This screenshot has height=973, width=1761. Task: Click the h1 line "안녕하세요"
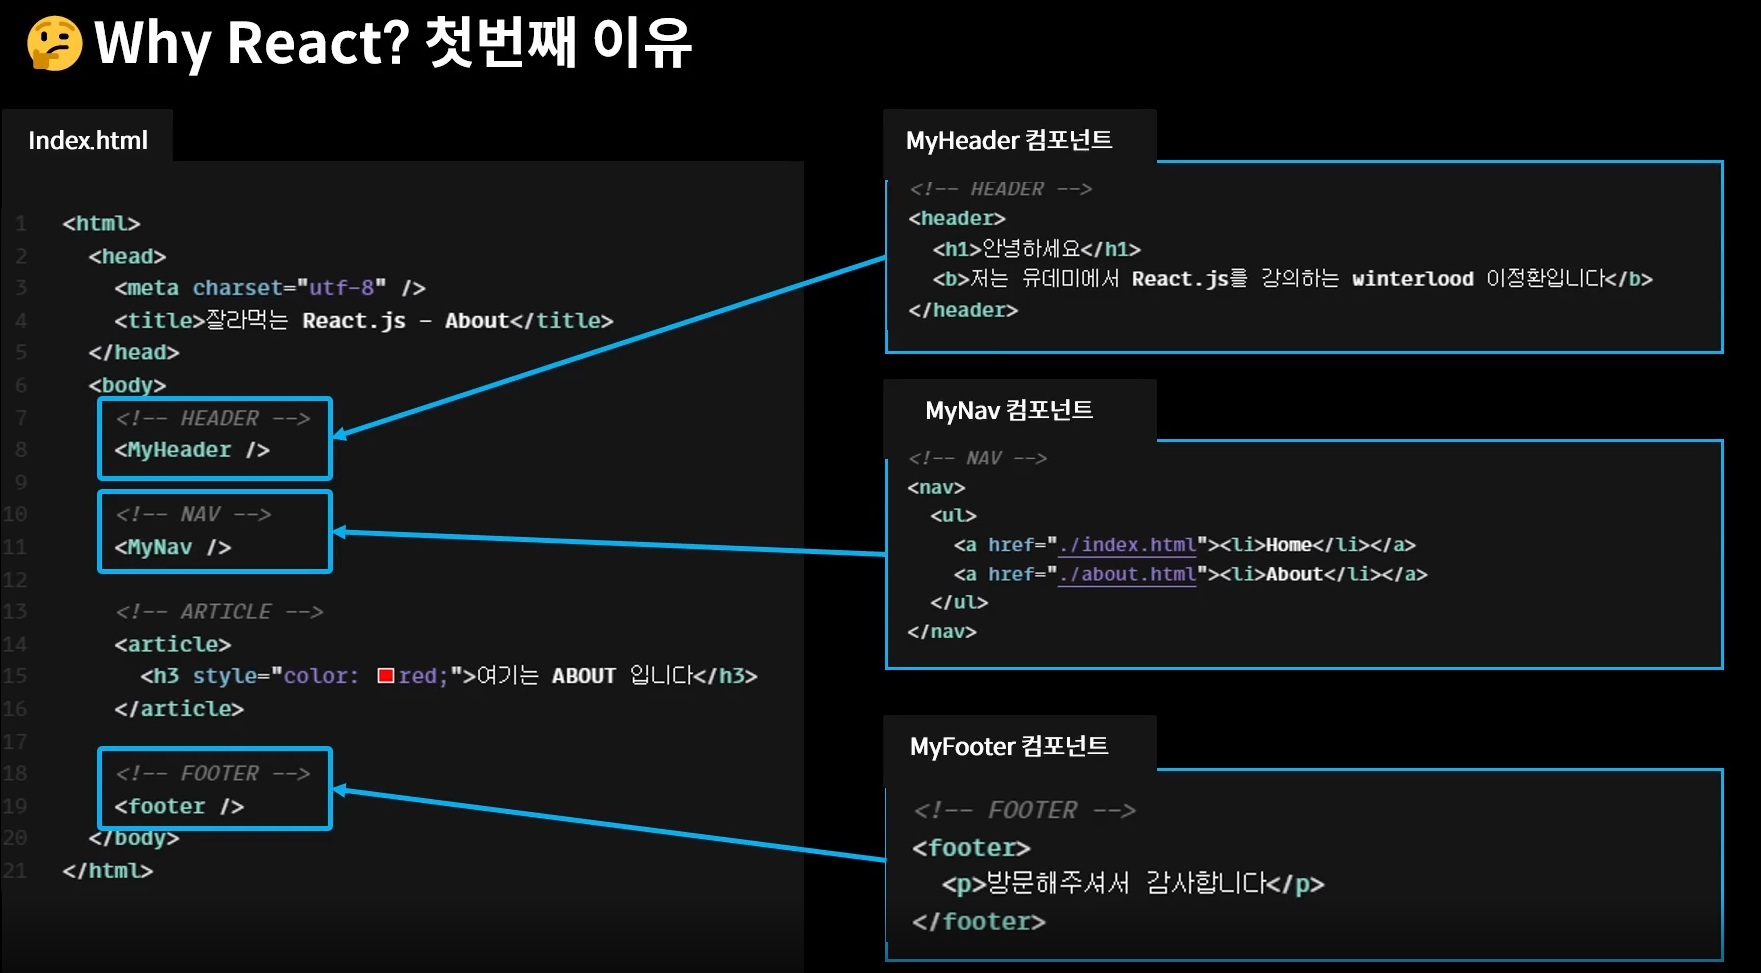1037,248
